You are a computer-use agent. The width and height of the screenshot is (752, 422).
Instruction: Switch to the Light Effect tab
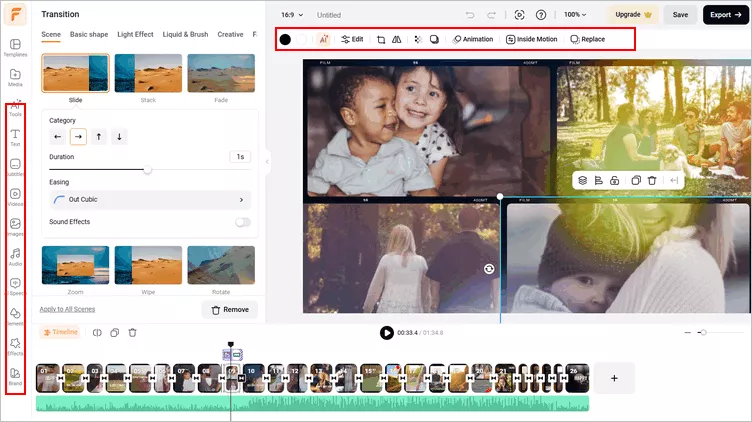(x=135, y=35)
